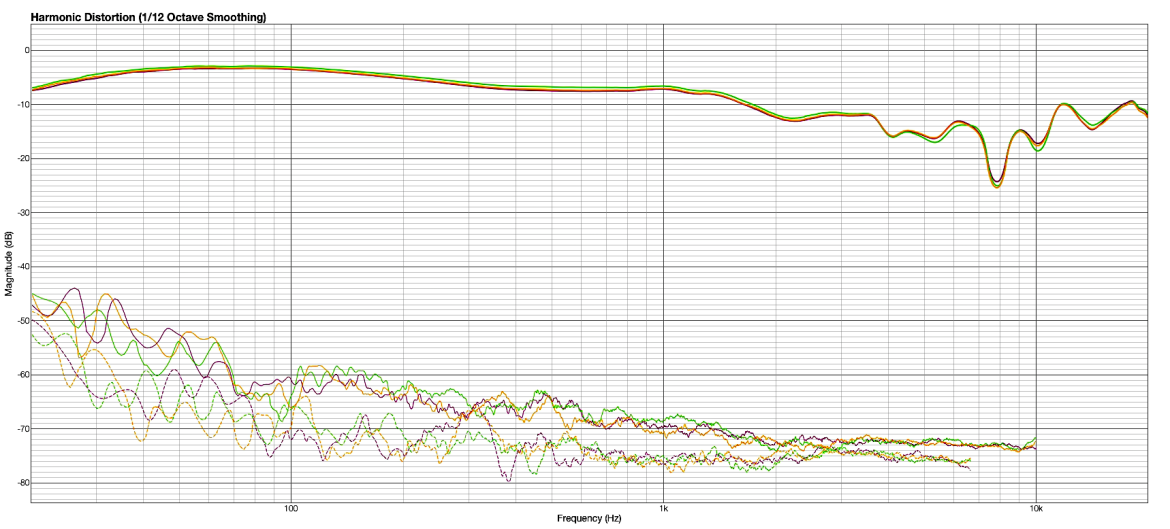Click the -30 magnitude tick label
The height and width of the screenshot is (529, 1170).
(24, 213)
